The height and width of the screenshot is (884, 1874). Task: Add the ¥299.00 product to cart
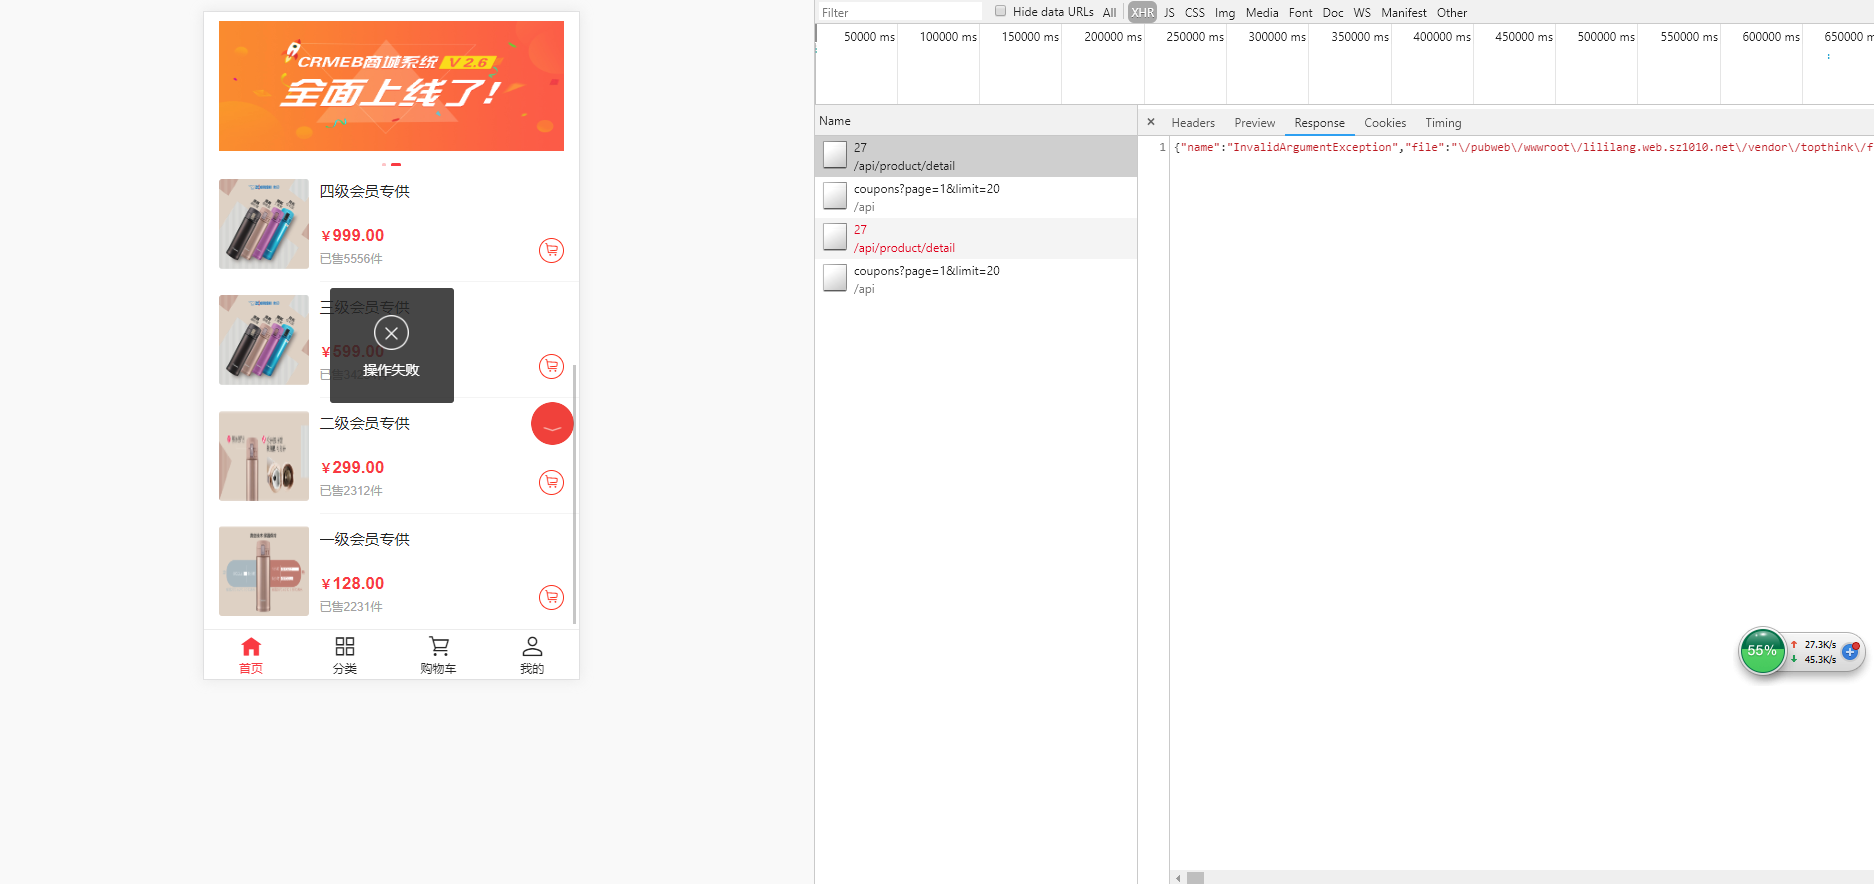(551, 482)
